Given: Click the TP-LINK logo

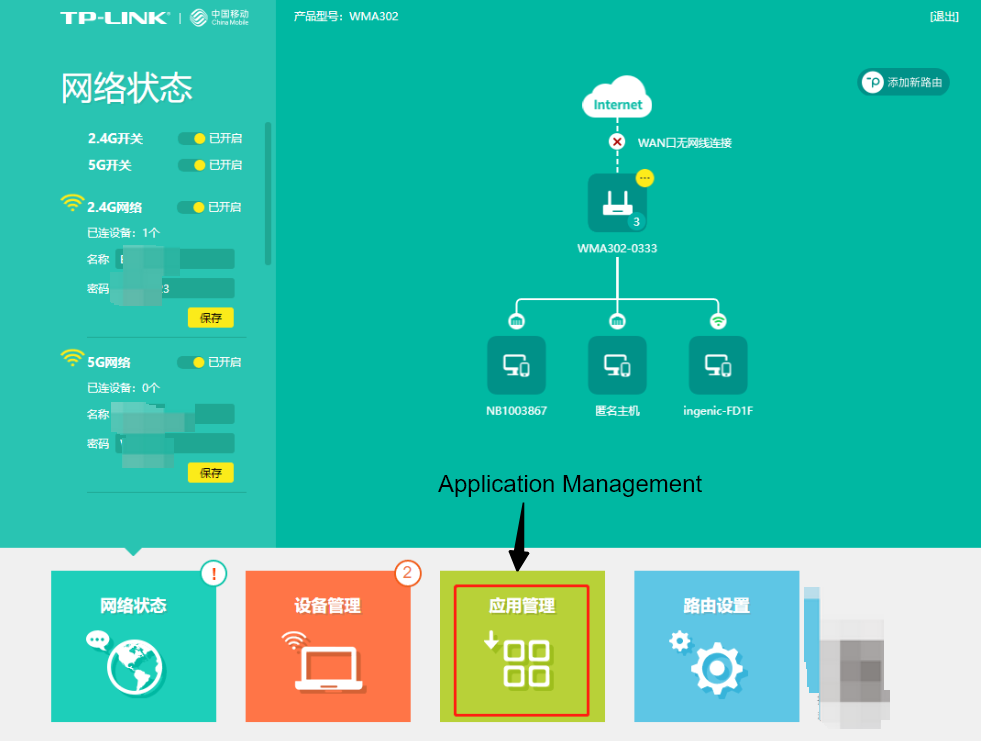Looking at the screenshot, I should (x=116, y=18).
